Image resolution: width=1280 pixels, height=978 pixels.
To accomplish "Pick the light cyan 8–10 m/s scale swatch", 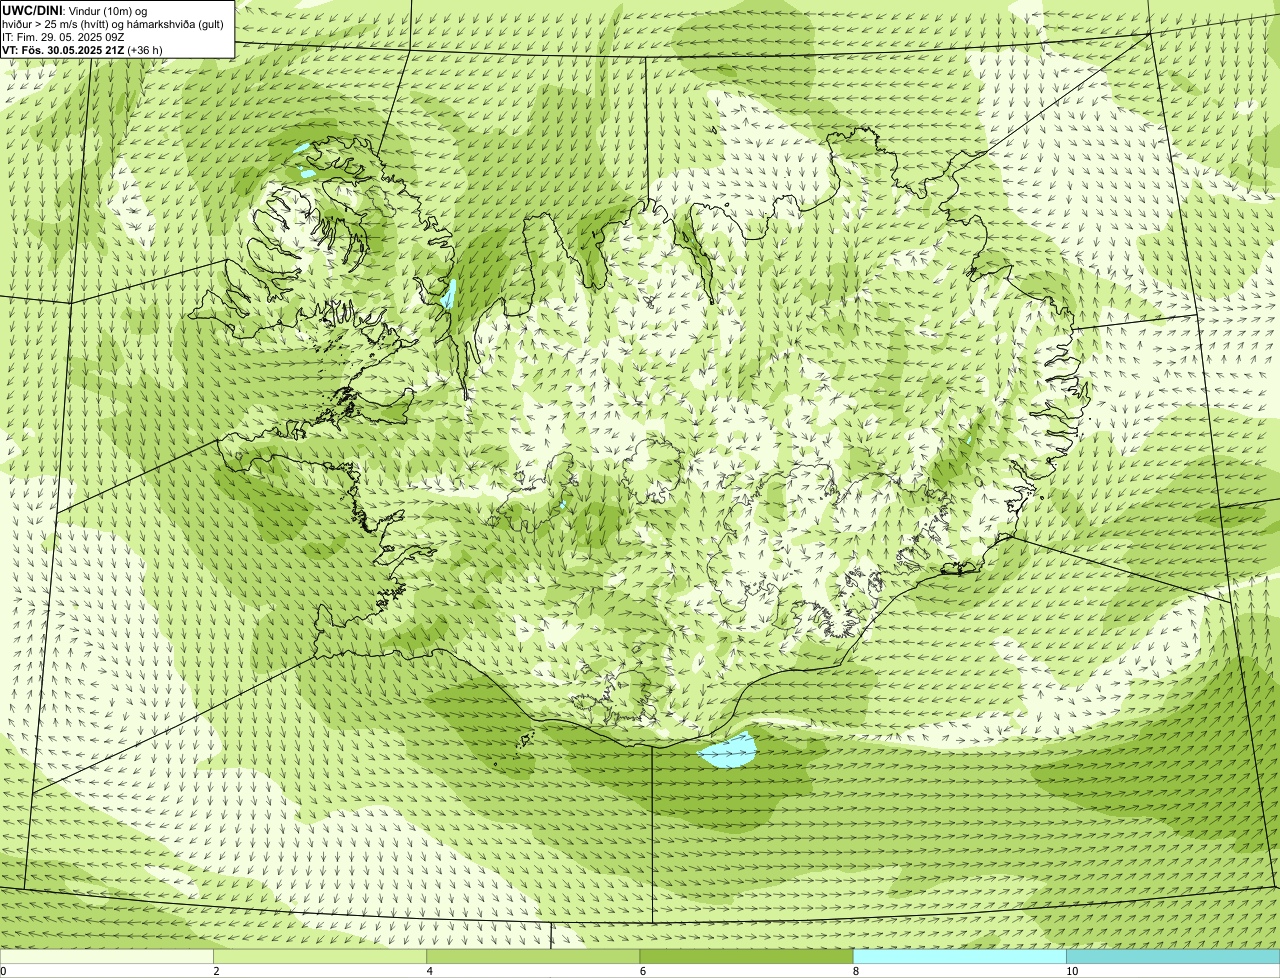I will (960, 957).
